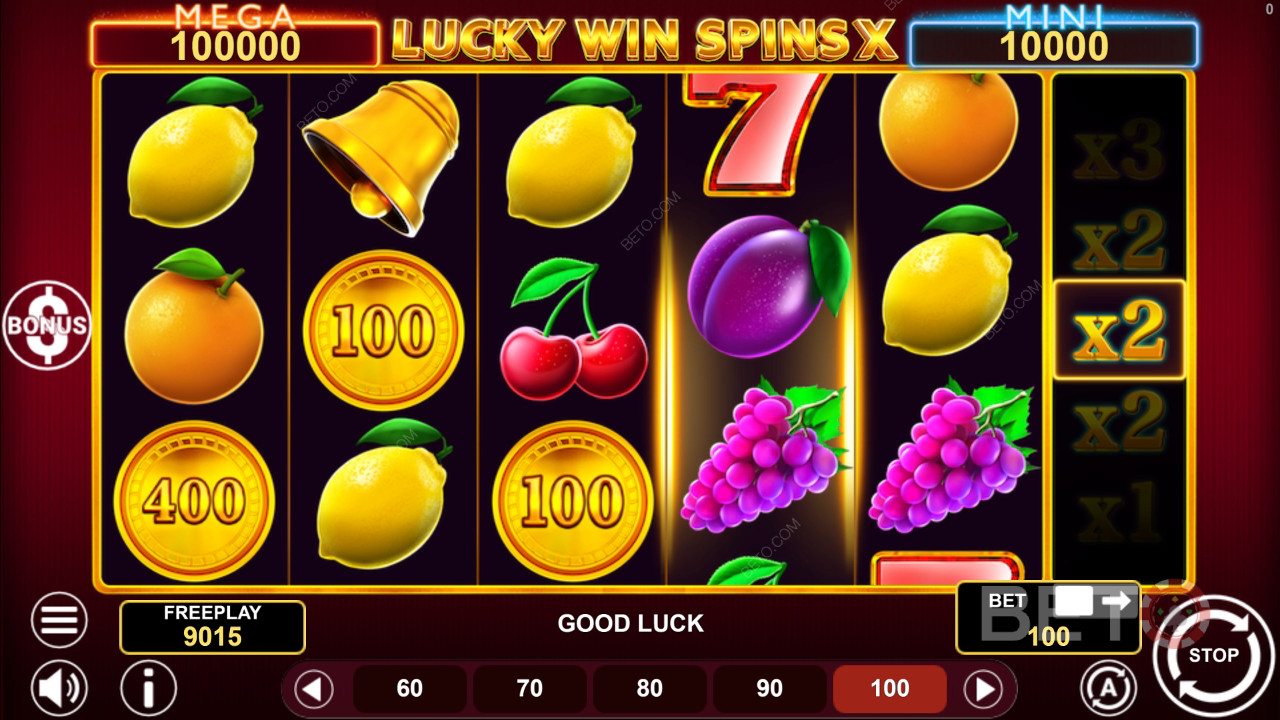Click the Bet 100 panel

point(1049,618)
